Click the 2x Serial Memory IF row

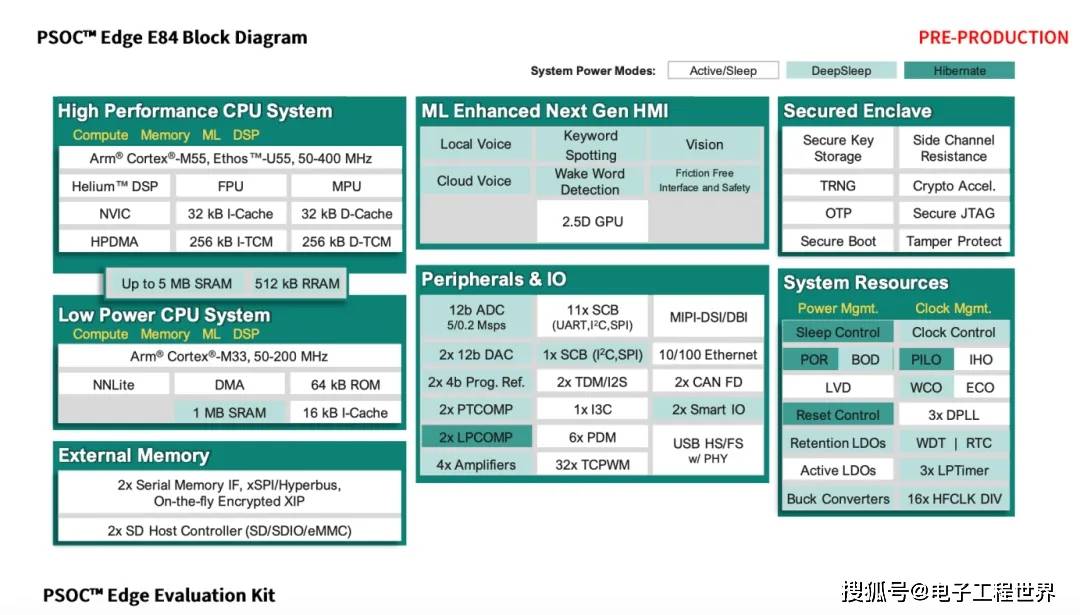coord(229,492)
